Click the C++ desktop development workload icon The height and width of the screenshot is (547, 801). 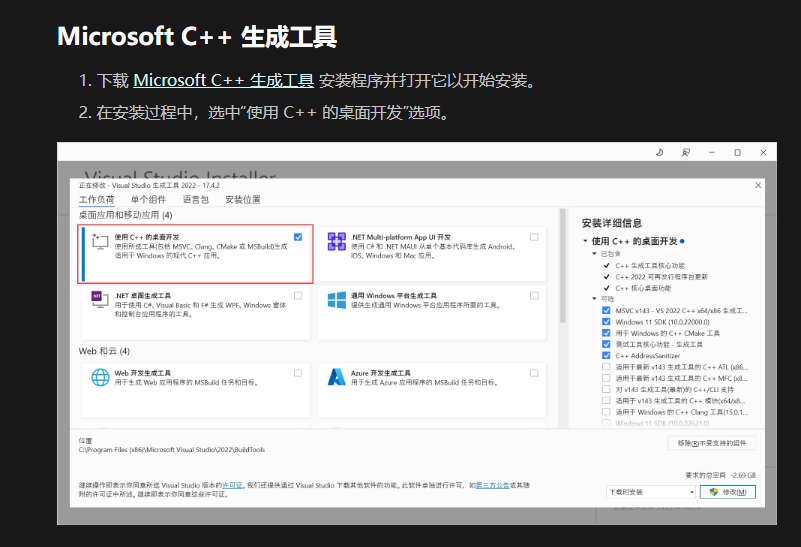tap(100, 241)
